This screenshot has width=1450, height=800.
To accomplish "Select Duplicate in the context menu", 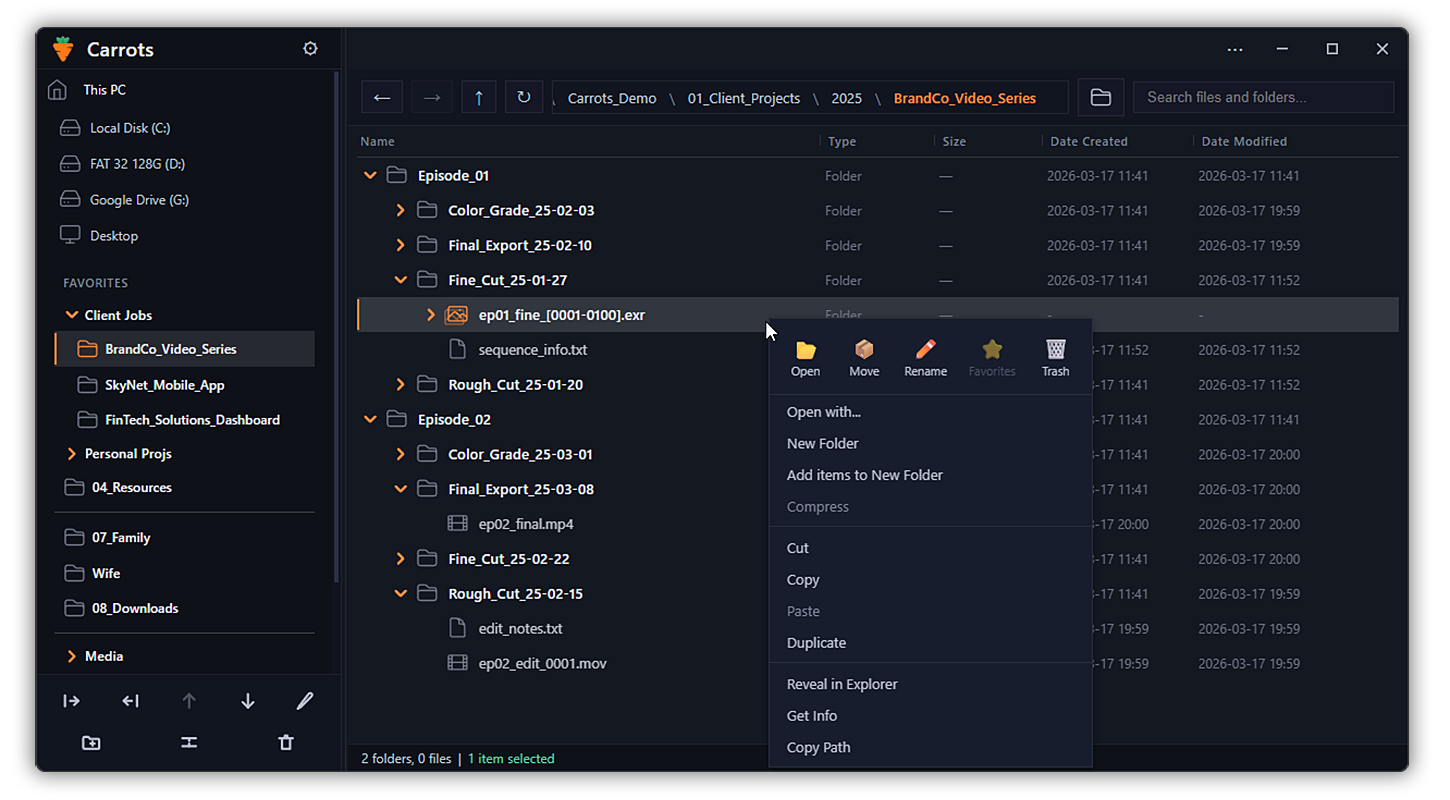I will (x=816, y=643).
